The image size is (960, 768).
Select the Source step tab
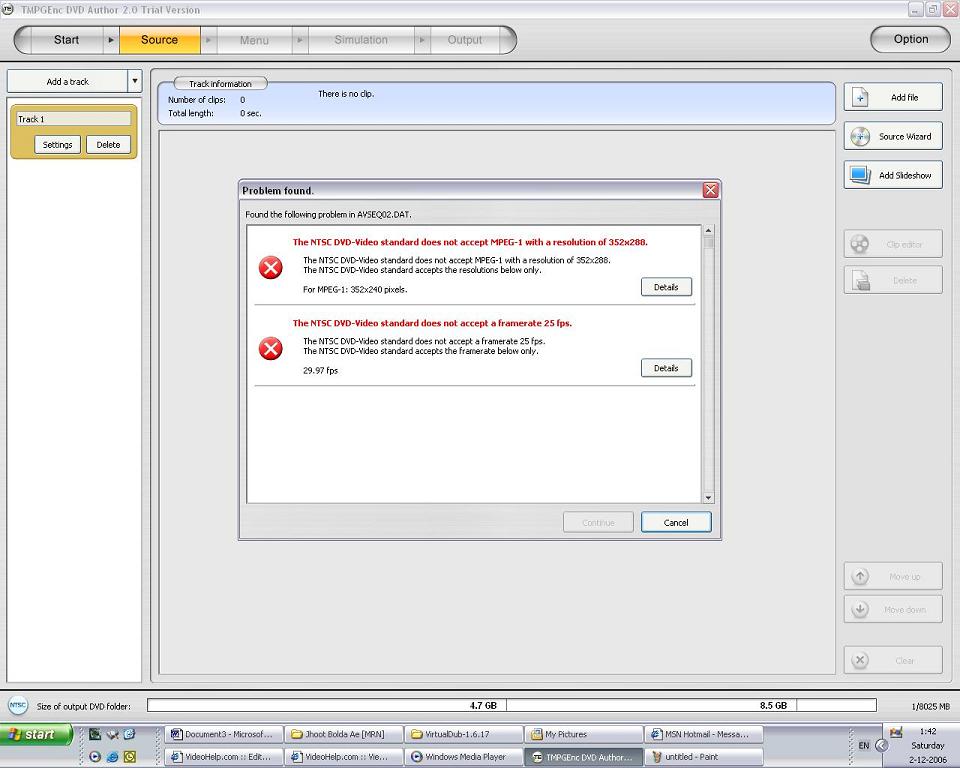(x=160, y=40)
